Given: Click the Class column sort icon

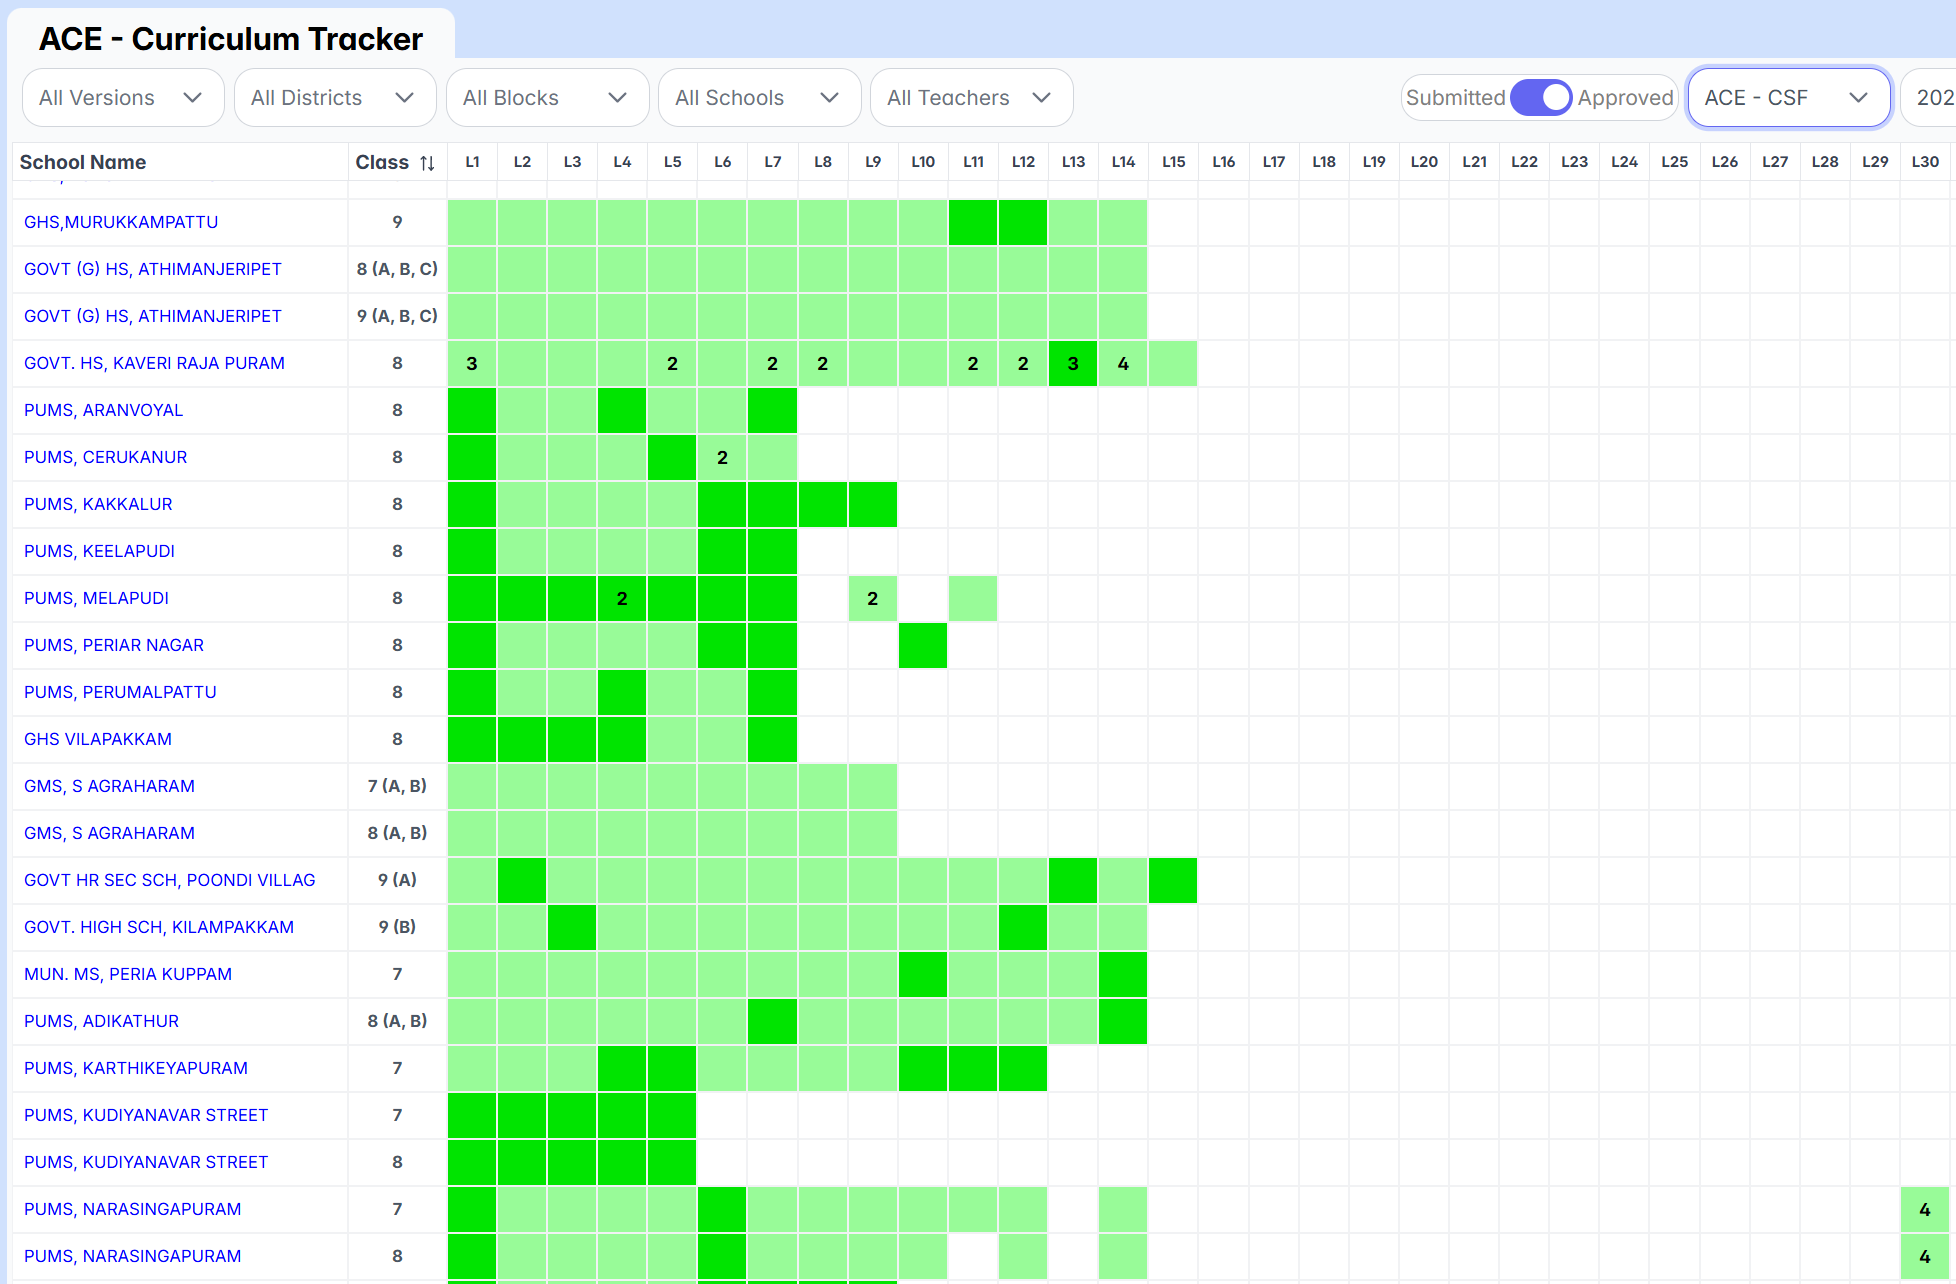Looking at the screenshot, I should [x=427, y=163].
